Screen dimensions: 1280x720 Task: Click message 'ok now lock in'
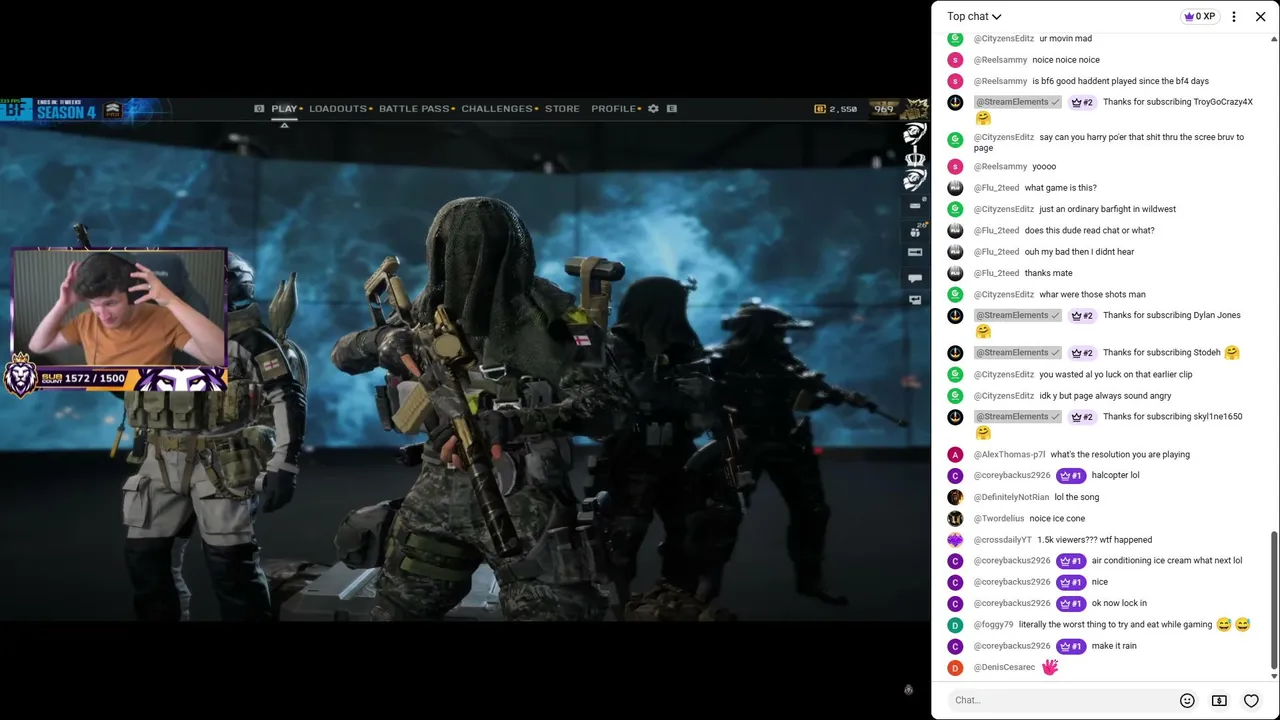(x=1119, y=603)
